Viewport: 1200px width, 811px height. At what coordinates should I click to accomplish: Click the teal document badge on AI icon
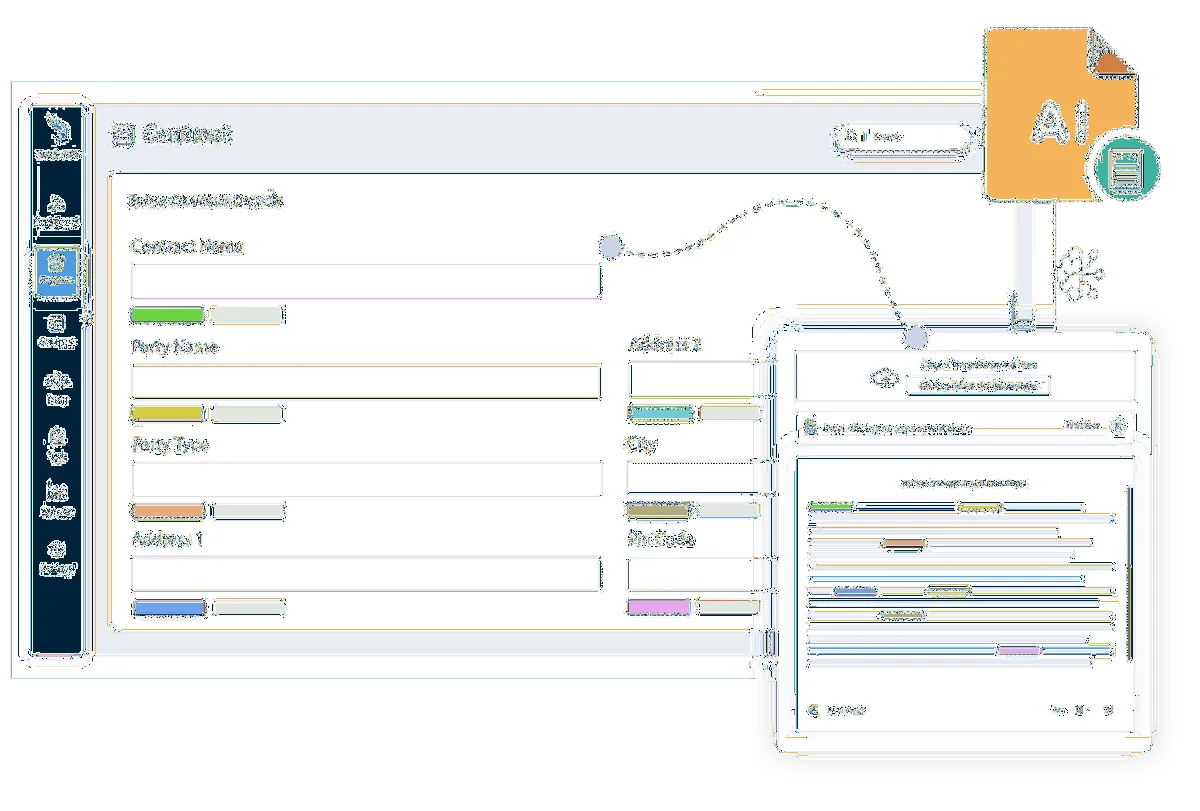pyautogui.click(x=1127, y=169)
